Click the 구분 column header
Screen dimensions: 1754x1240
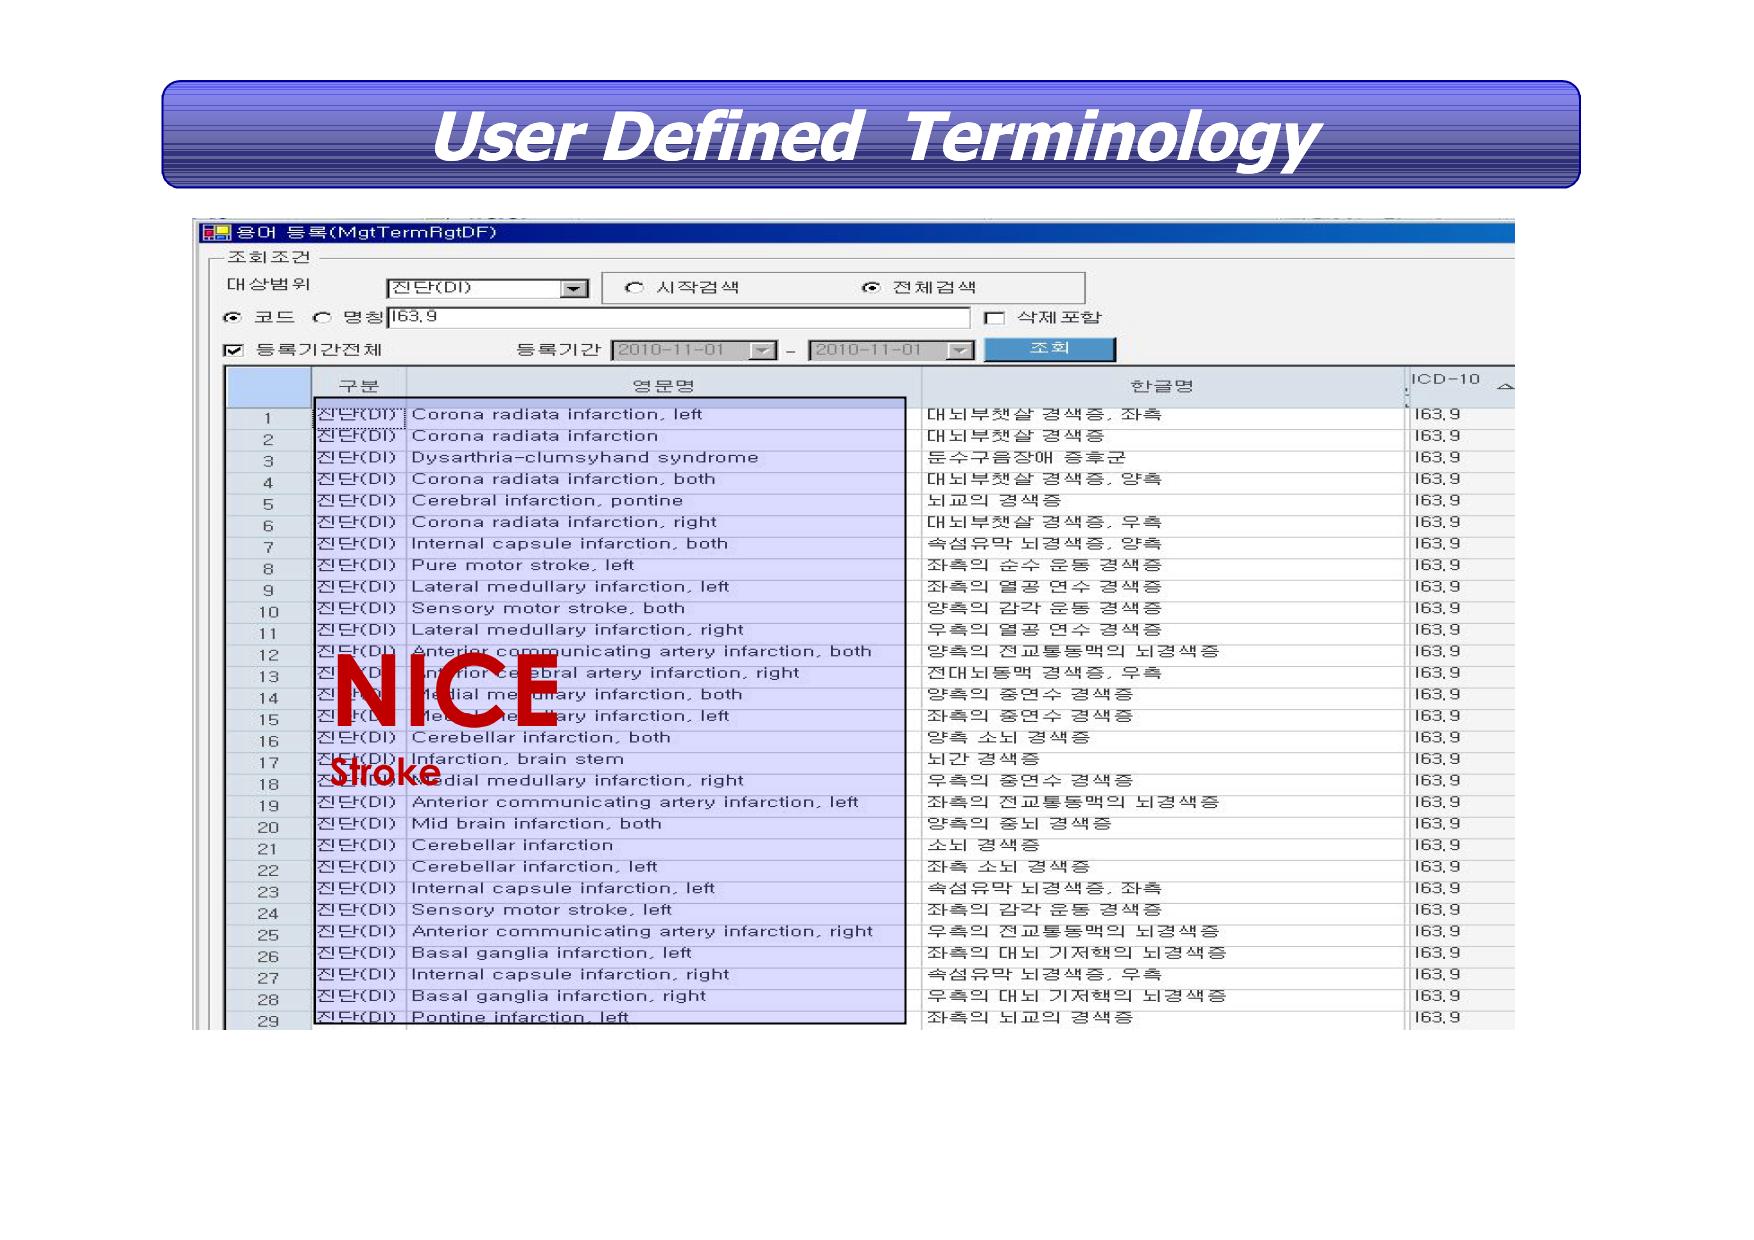pyautogui.click(x=359, y=386)
